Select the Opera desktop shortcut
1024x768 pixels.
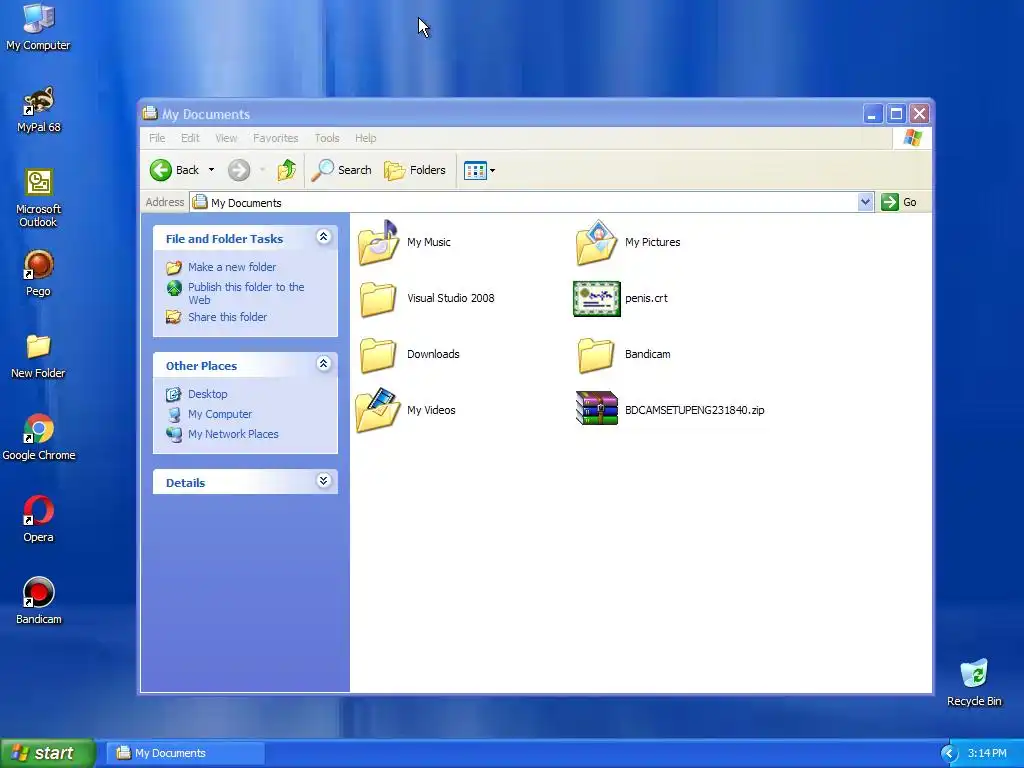[x=38, y=520]
